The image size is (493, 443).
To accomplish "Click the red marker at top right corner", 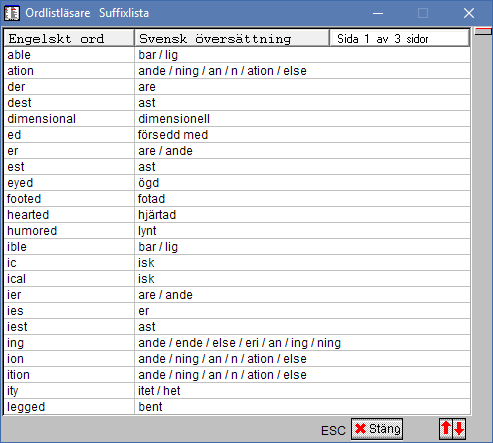I will (483, 31).
